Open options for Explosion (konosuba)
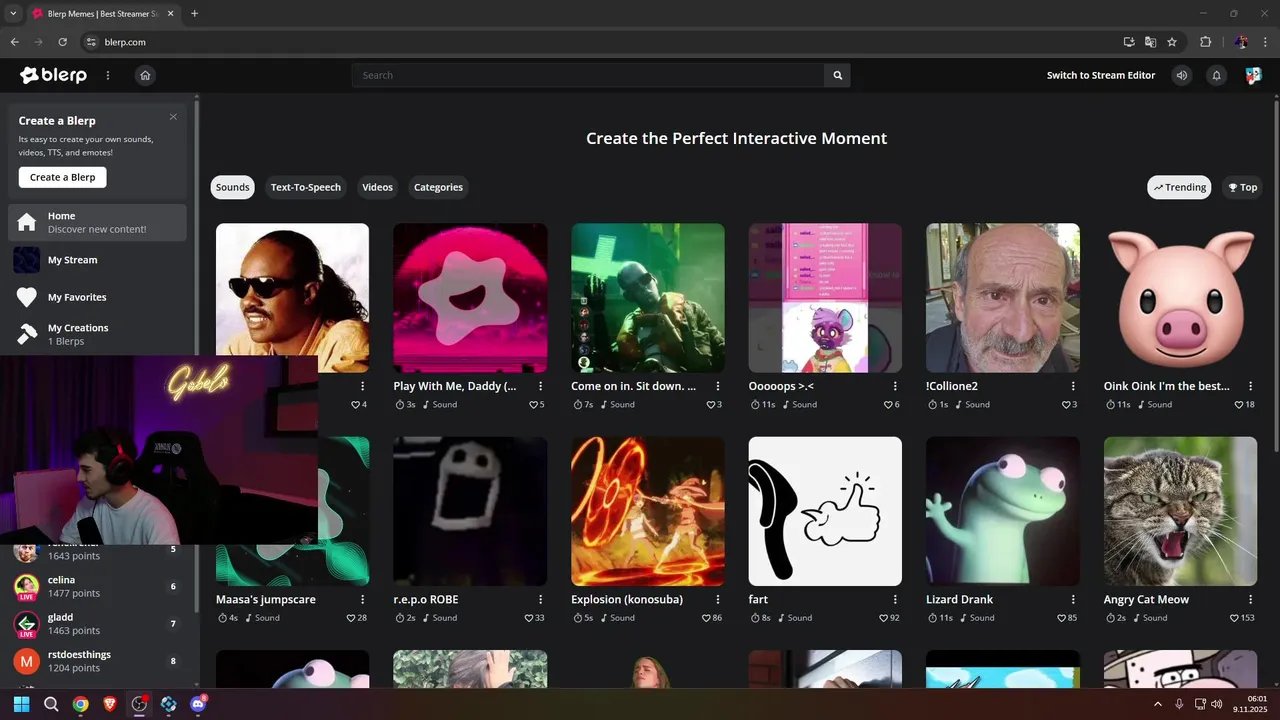 point(718,600)
